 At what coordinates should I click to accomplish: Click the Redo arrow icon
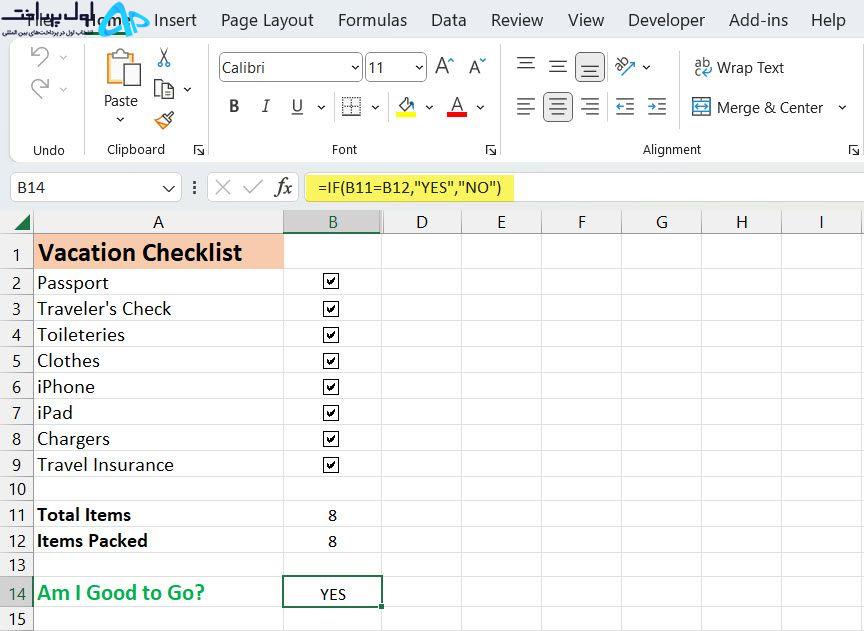coord(40,88)
